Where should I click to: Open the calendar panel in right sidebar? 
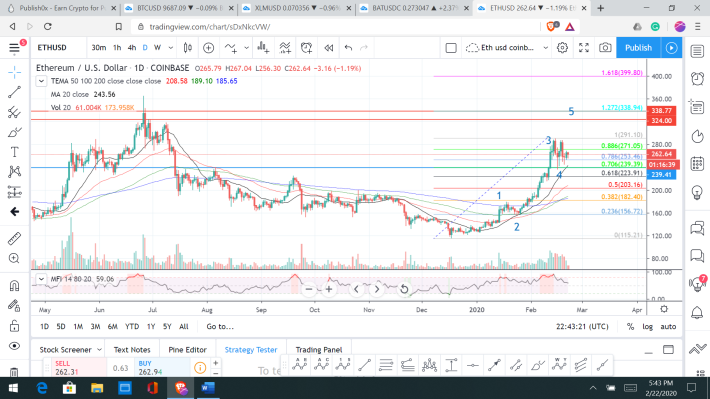click(x=697, y=163)
